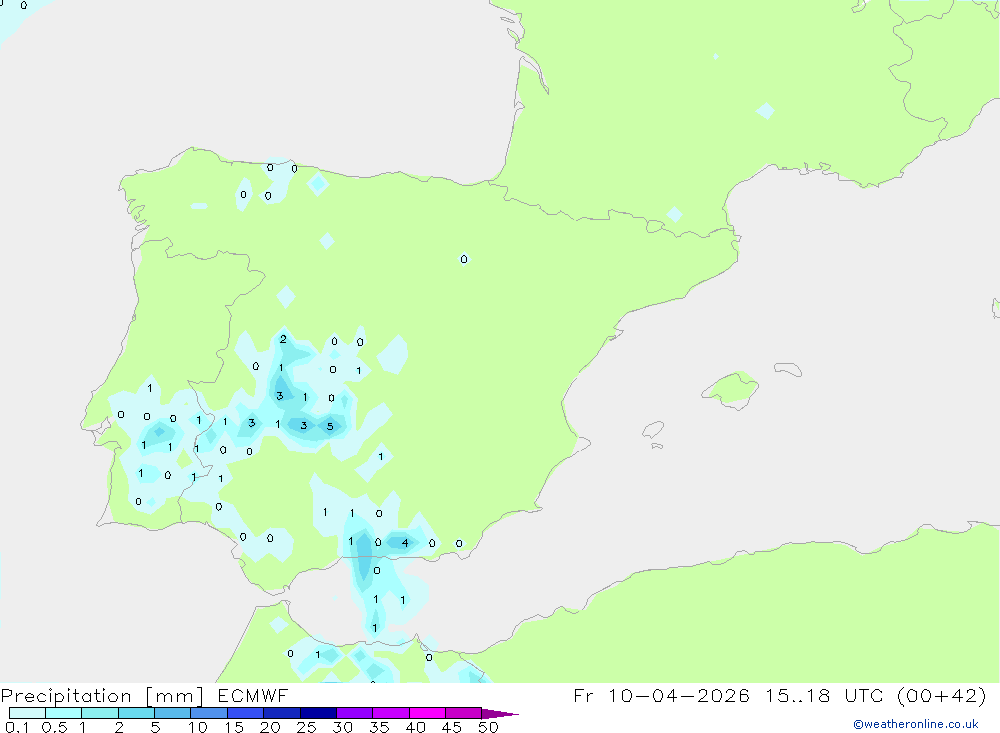Image resolution: width=1000 pixels, height=733 pixels.
Task: Click the 'Precipitation [mm]' title text
Action: point(102,696)
